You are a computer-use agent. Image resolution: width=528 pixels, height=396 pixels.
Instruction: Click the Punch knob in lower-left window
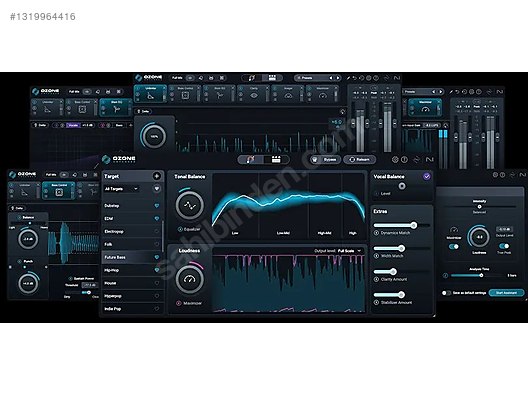[x=28, y=283]
